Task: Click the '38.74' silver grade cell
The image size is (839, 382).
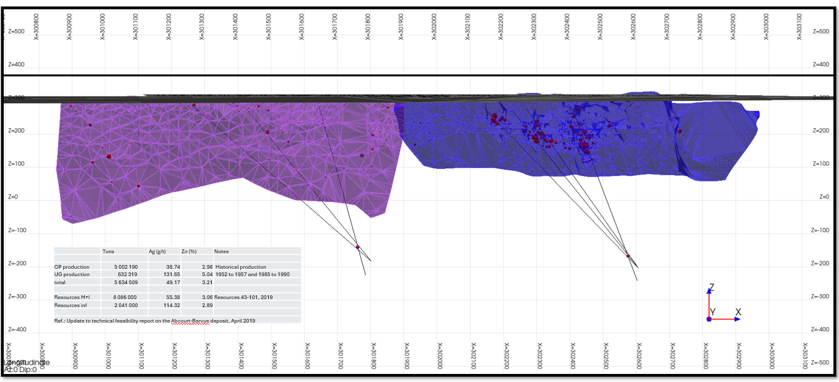Action: (x=173, y=267)
